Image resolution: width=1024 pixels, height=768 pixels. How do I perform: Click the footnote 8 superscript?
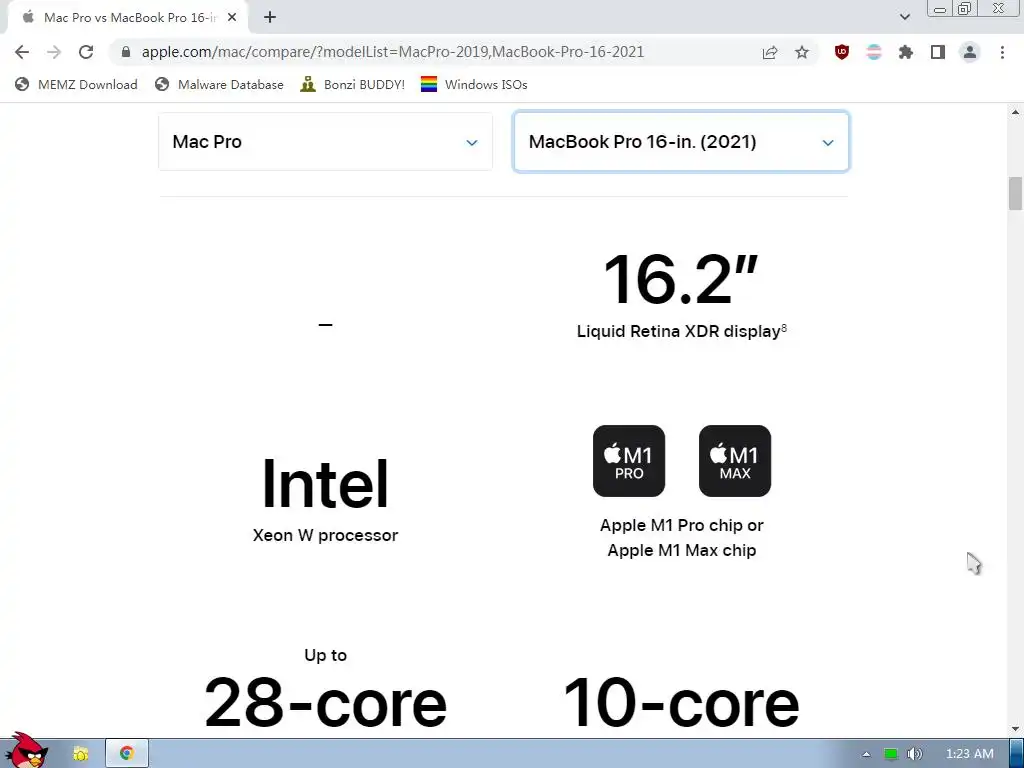tap(784, 328)
